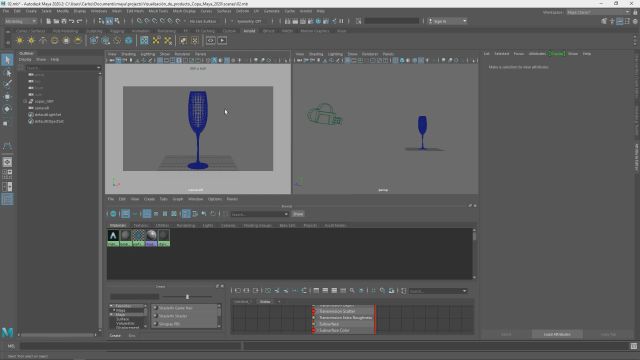The width and height of the screenshot is (640, 360).
Task: Activate the Scale tool in toolbox
Action: 6,123
